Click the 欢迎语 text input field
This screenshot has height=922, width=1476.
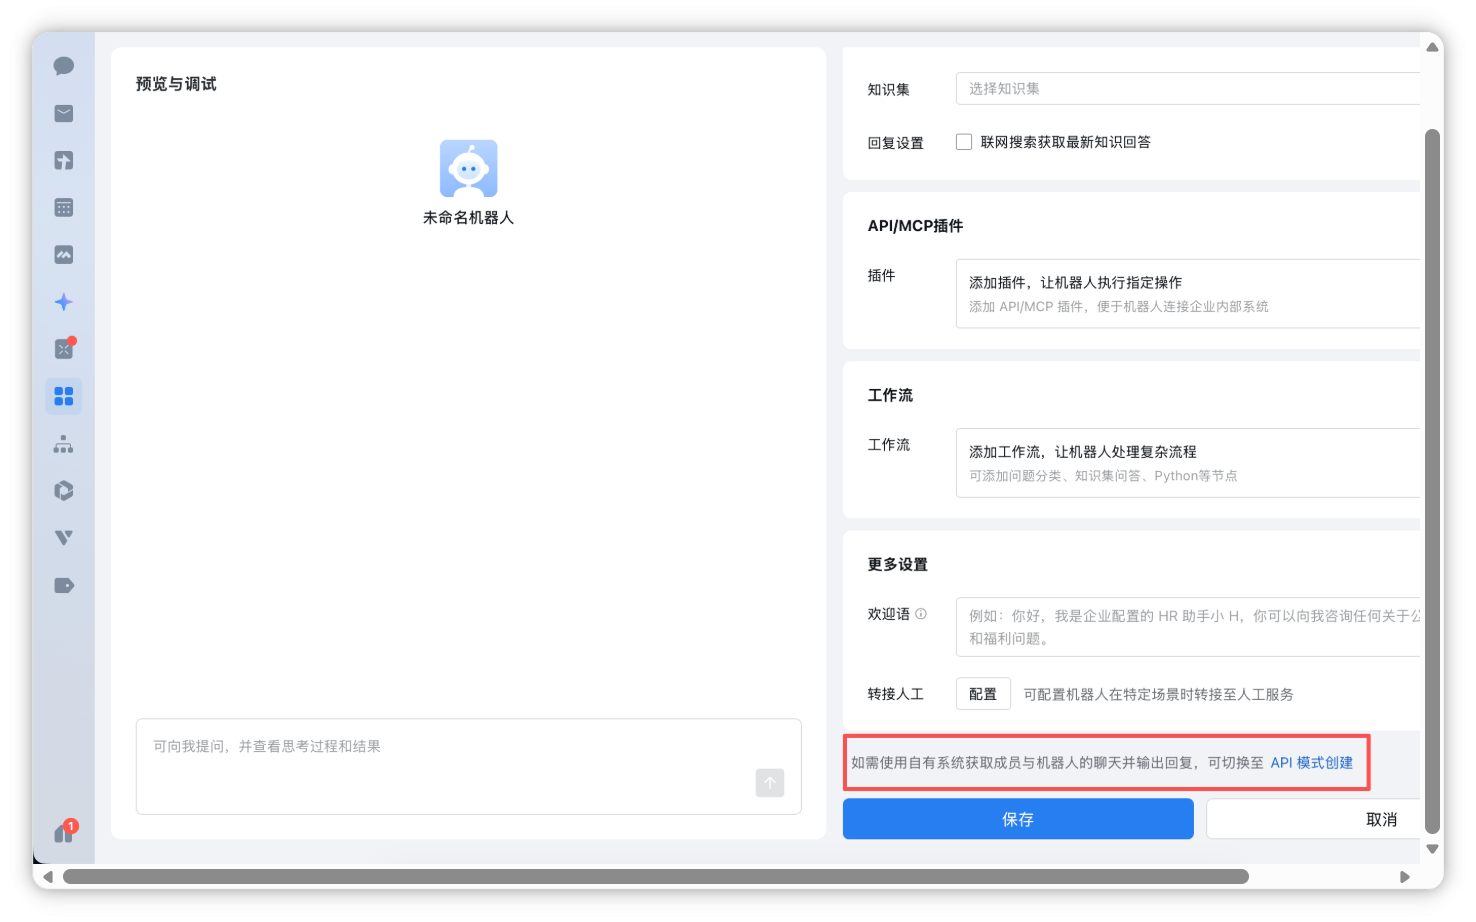[1188, 627]
